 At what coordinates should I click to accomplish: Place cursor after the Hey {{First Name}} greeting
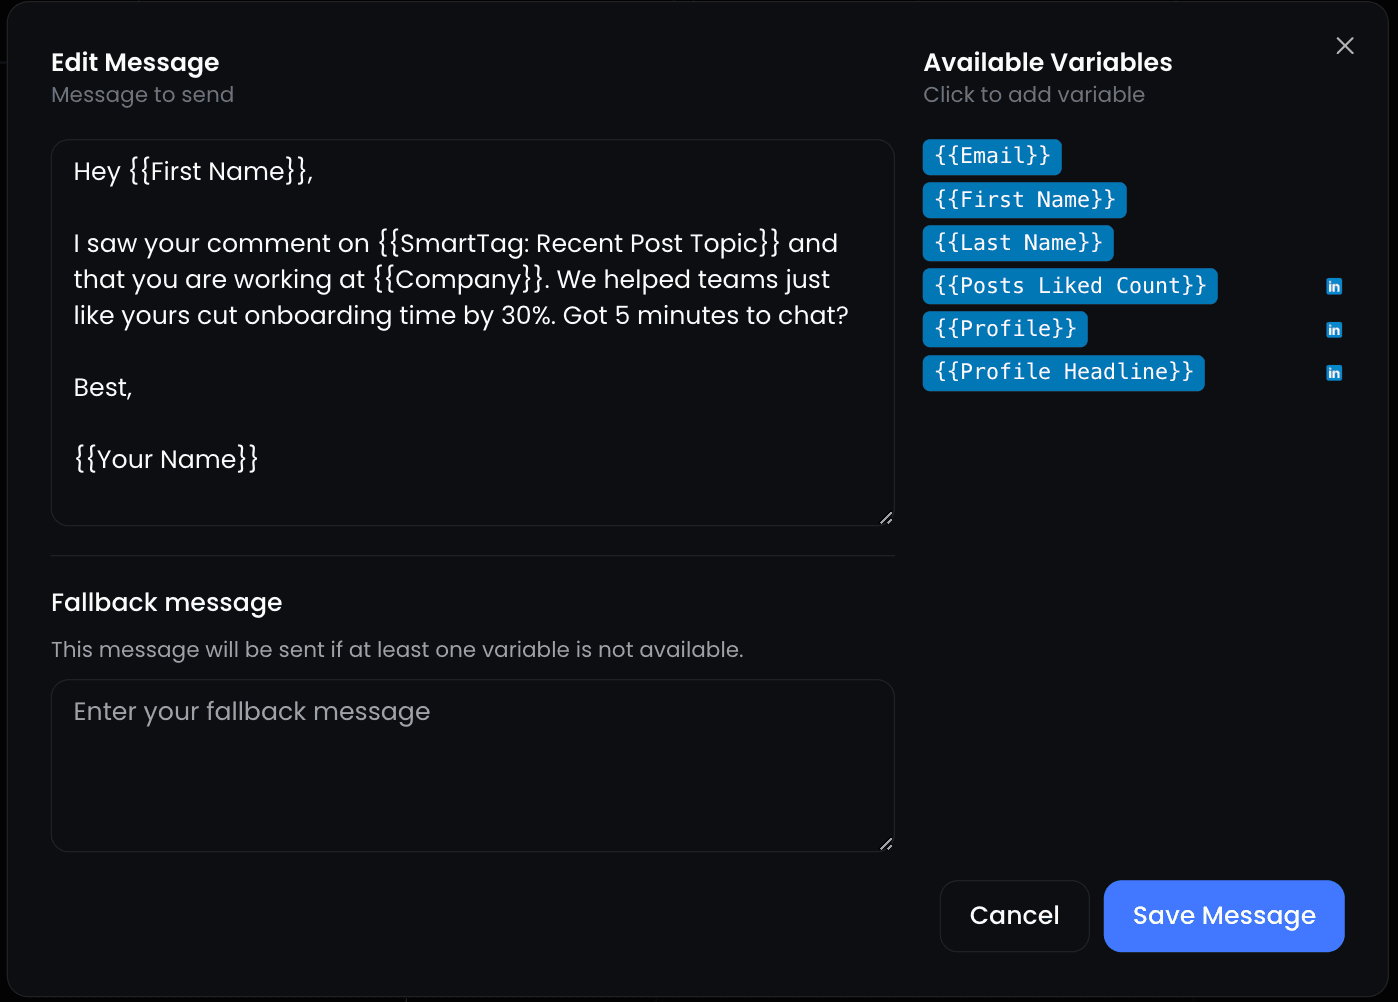316,172
